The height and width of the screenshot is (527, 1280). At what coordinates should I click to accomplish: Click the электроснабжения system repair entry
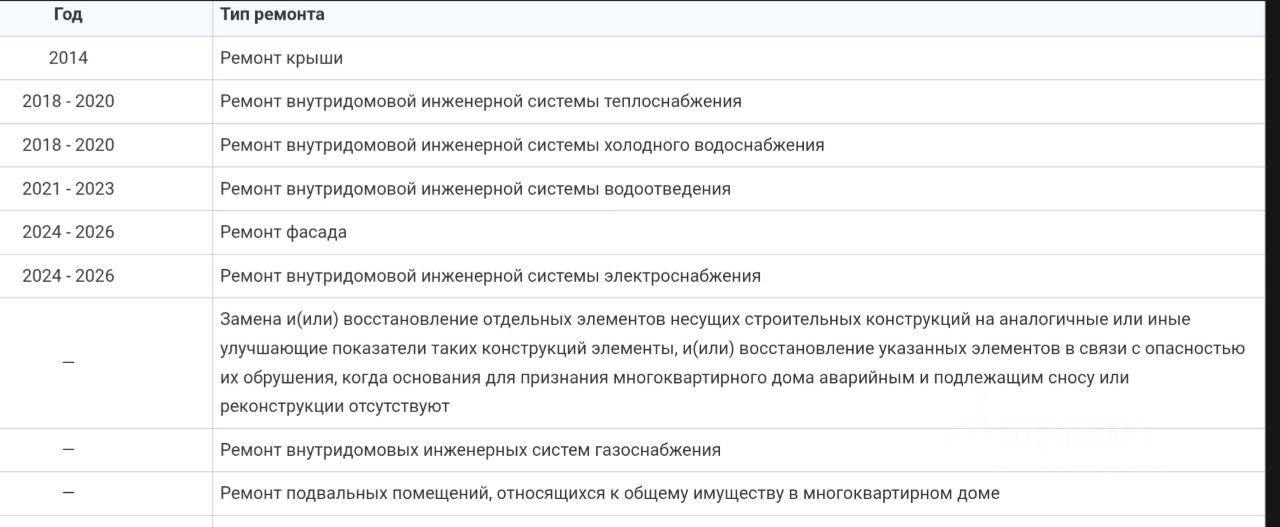[490, 276]
